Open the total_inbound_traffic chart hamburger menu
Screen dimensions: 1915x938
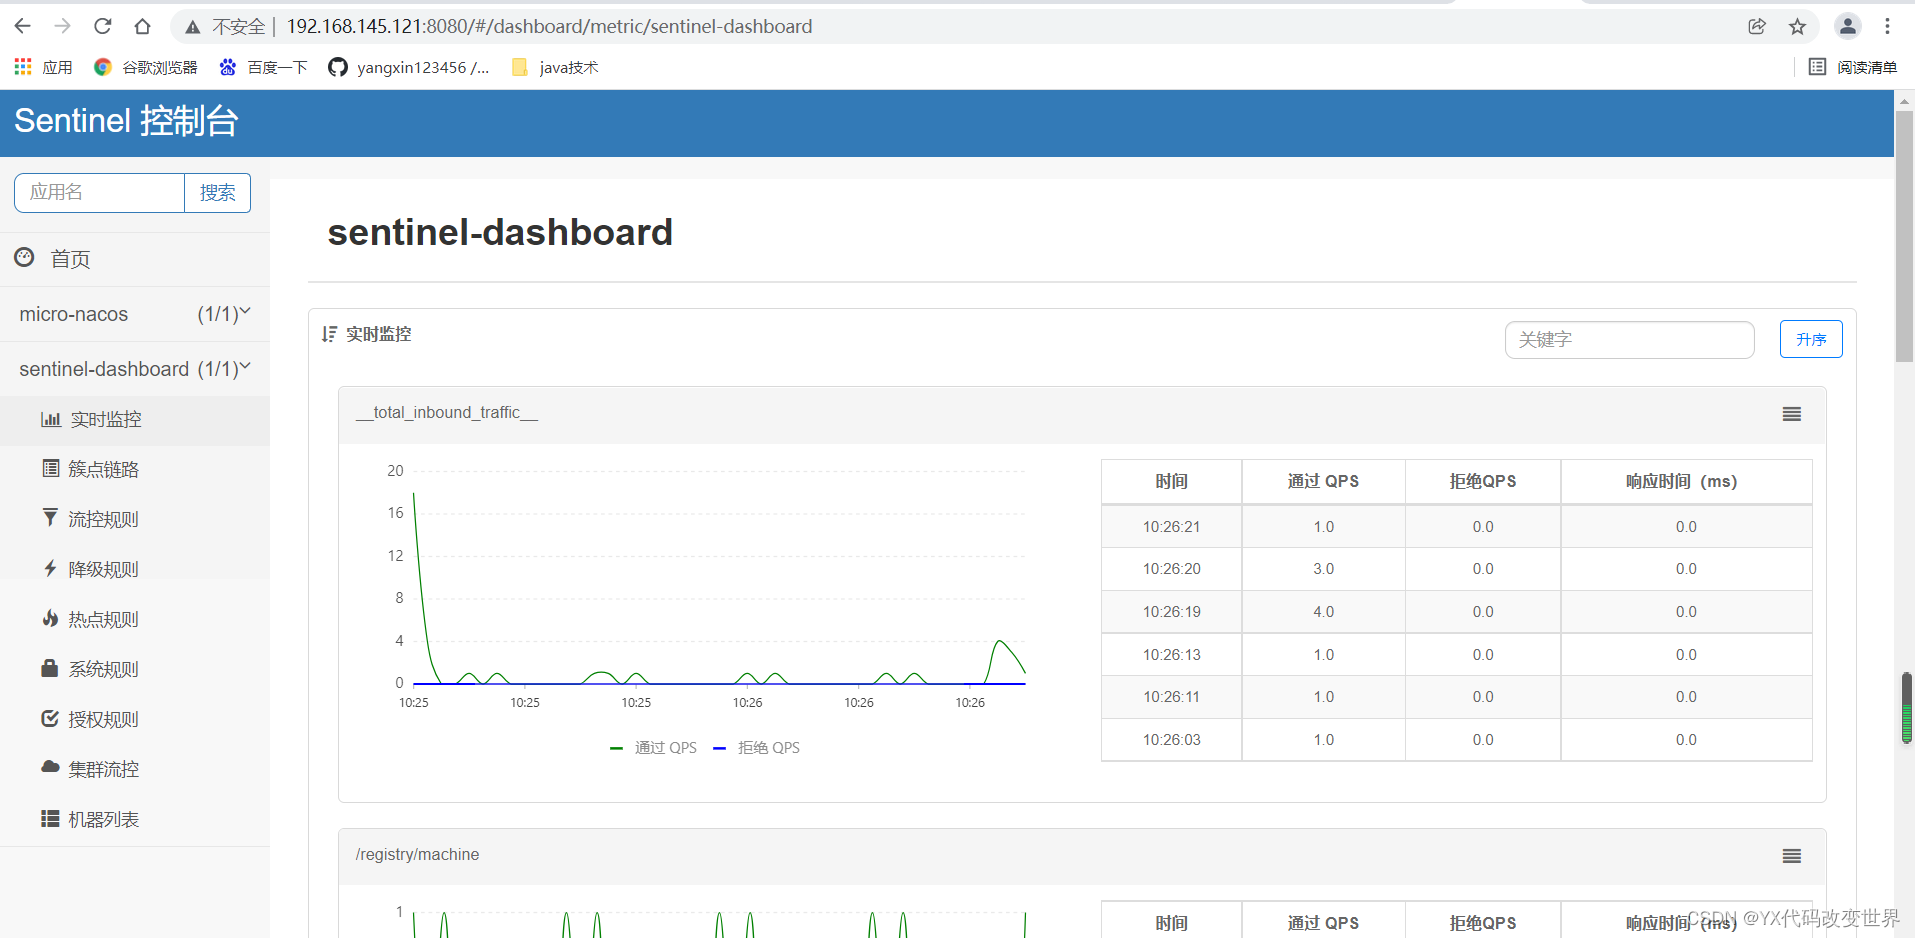pyautogui.click(x=1790, y=413)
